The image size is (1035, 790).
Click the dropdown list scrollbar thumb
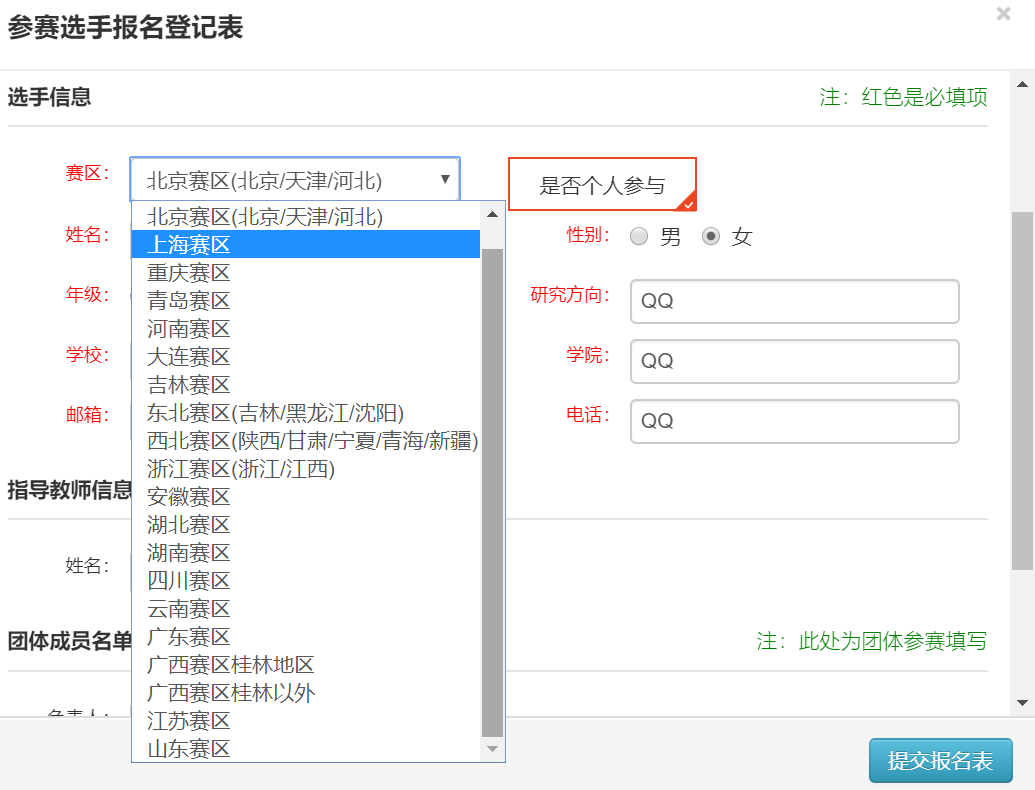tap(493, 490)
